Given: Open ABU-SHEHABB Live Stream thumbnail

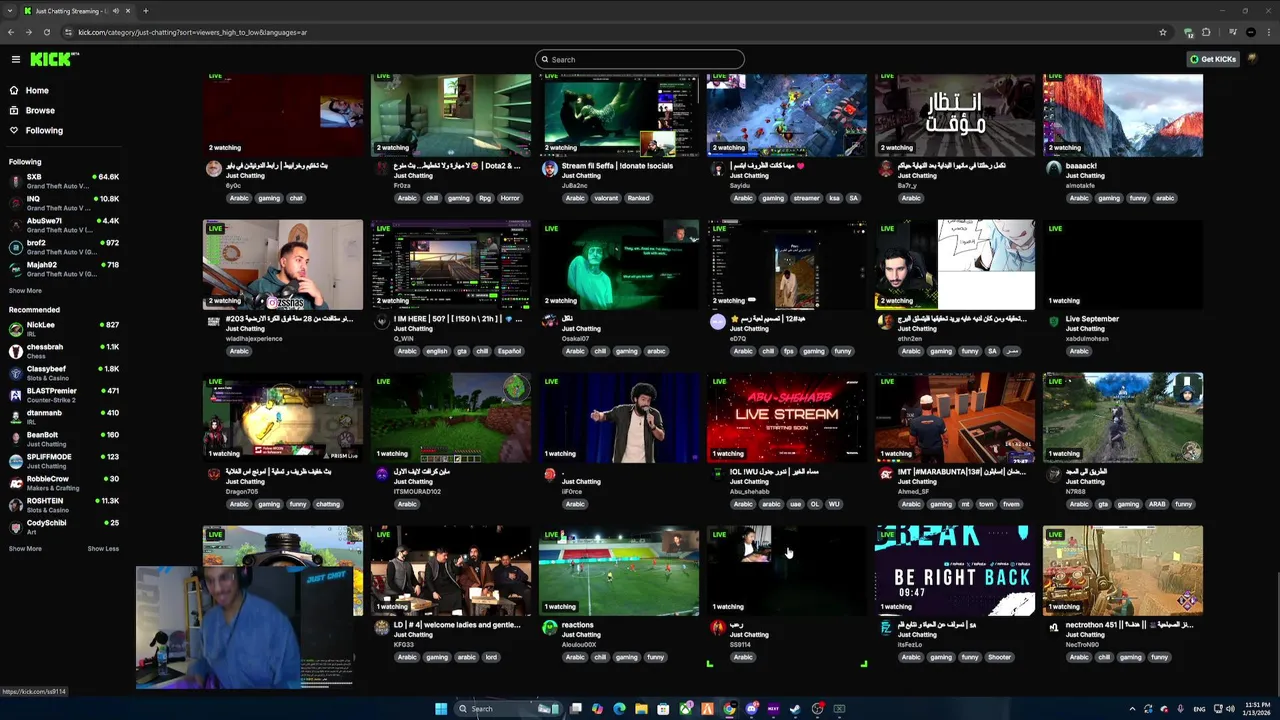Looking at the screenshot, I should tap(787, 417).
